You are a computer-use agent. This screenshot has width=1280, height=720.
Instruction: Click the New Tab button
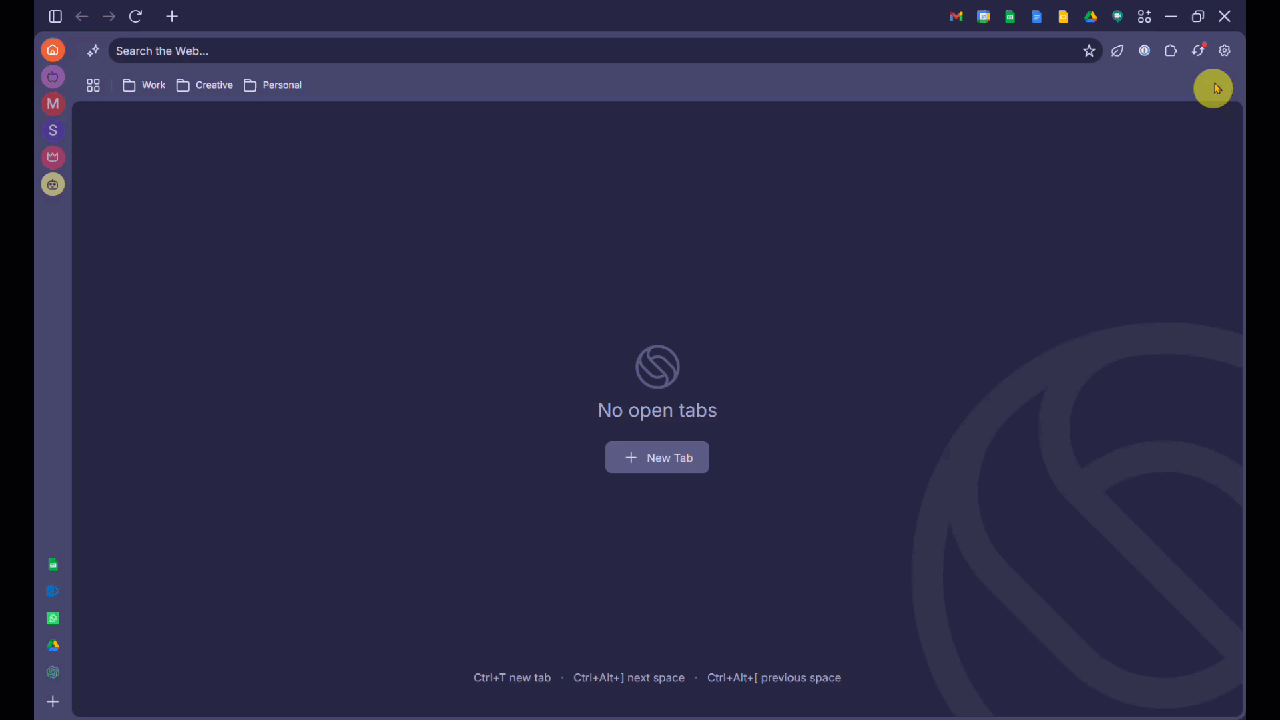coord(657,457)
